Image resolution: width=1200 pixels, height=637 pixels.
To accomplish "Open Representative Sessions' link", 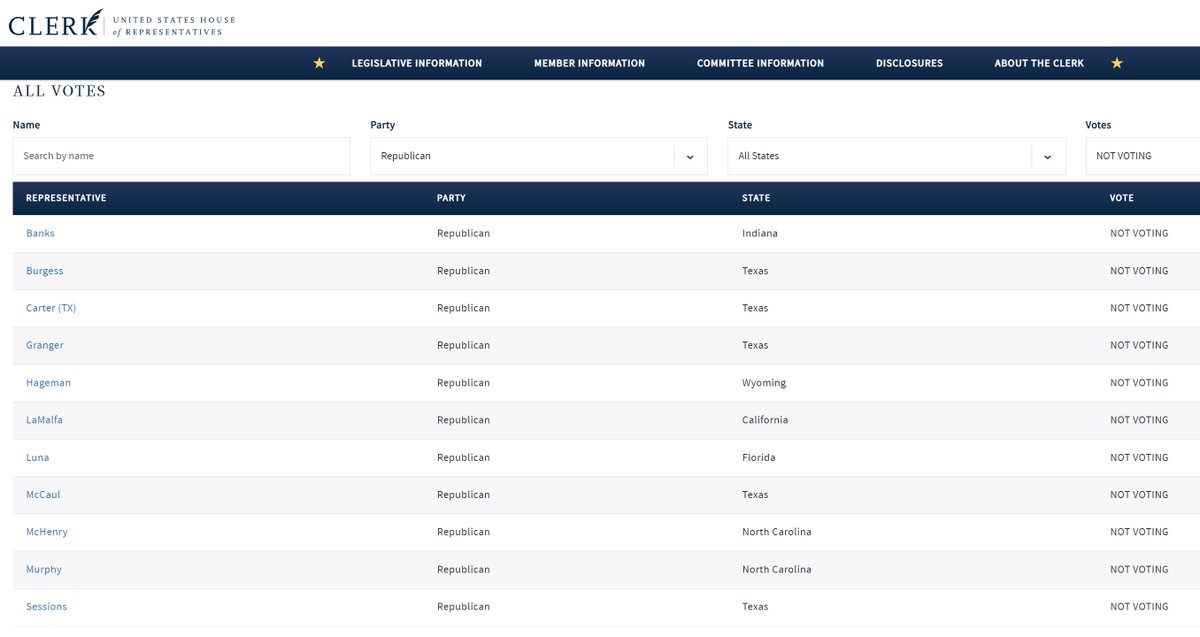I will [x=46, y=607].
